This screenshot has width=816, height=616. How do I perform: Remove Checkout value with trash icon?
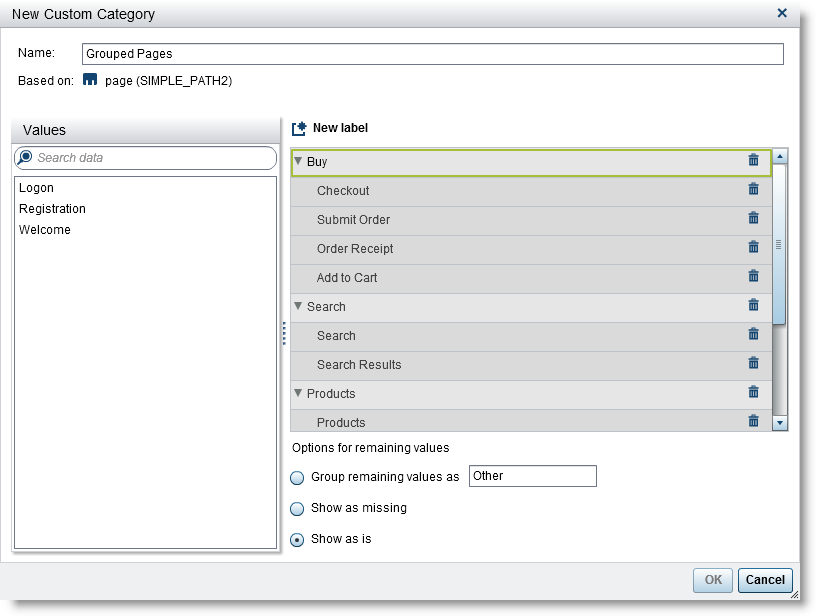click(753, 189)
